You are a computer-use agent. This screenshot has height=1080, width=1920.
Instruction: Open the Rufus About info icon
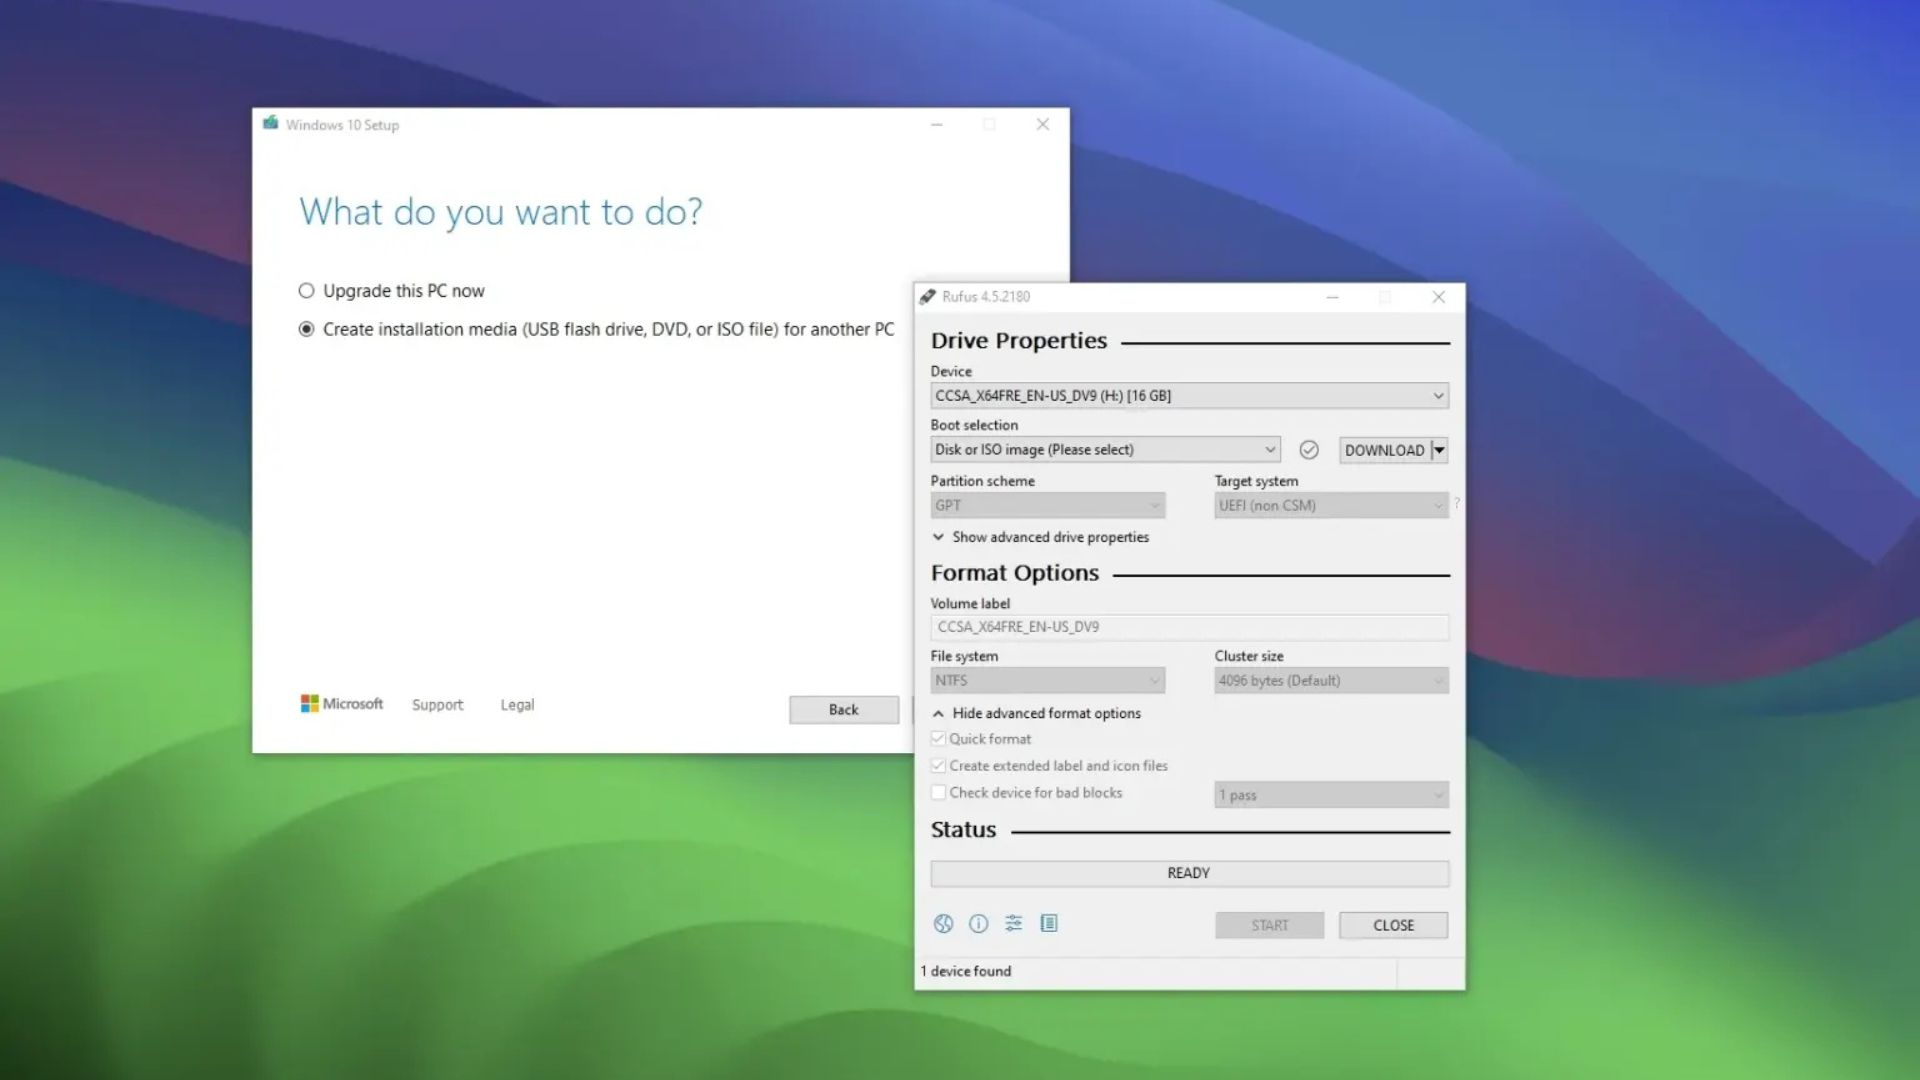[978, 923]
